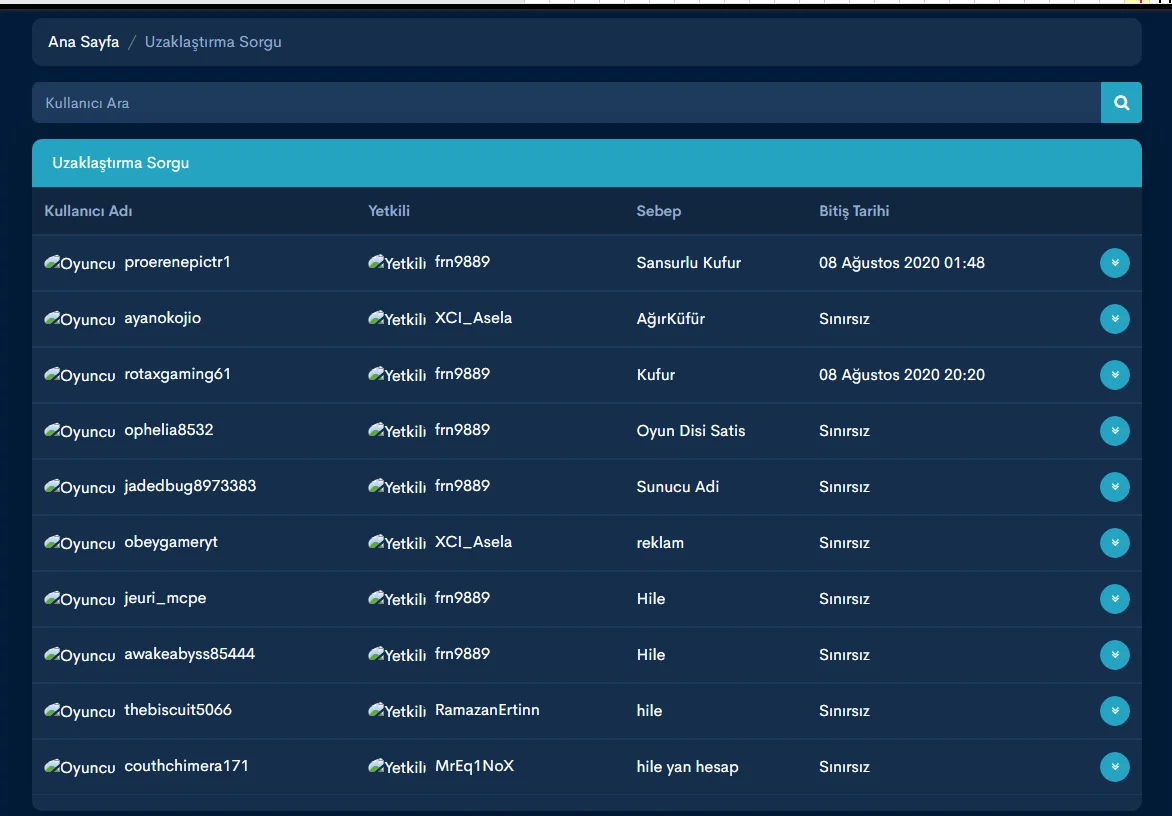Image resolution: width=1172 pixels, height=816 pixels.
Task: Click the Oyuncu avatar icon beside jeuri_mcpe
Action: [x=80, y=599]
